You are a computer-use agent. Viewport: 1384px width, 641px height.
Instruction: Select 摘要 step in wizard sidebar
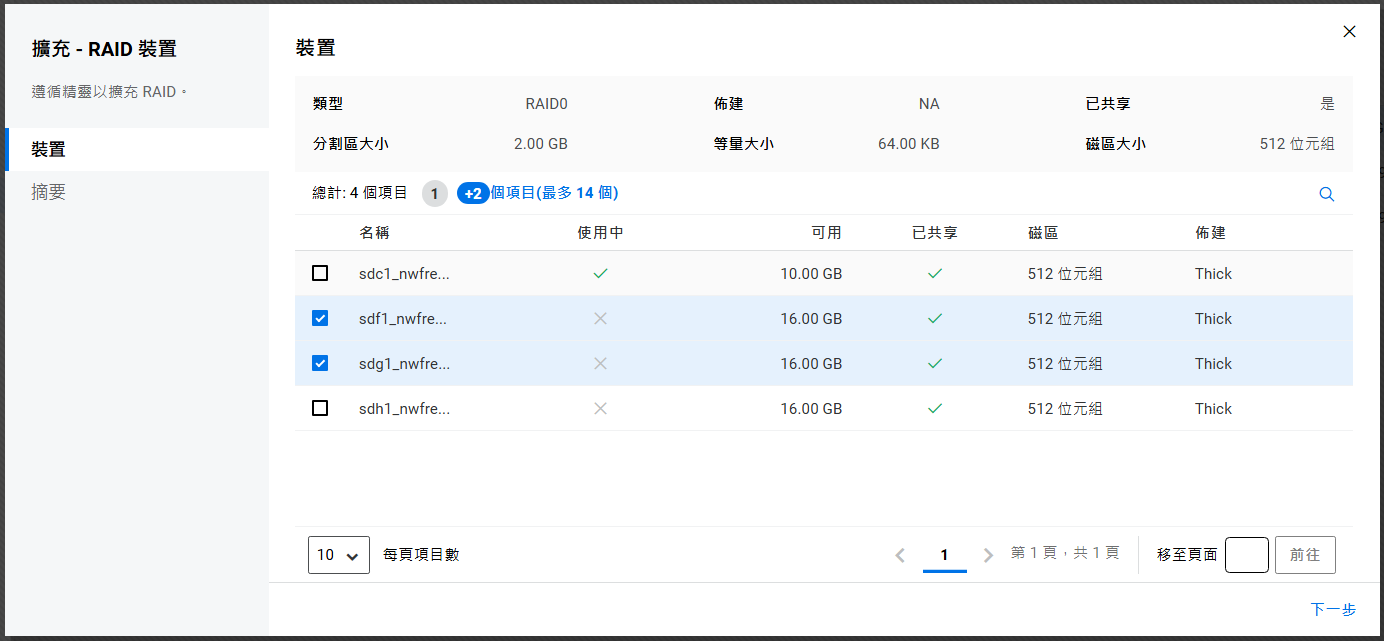pos(48,192)
